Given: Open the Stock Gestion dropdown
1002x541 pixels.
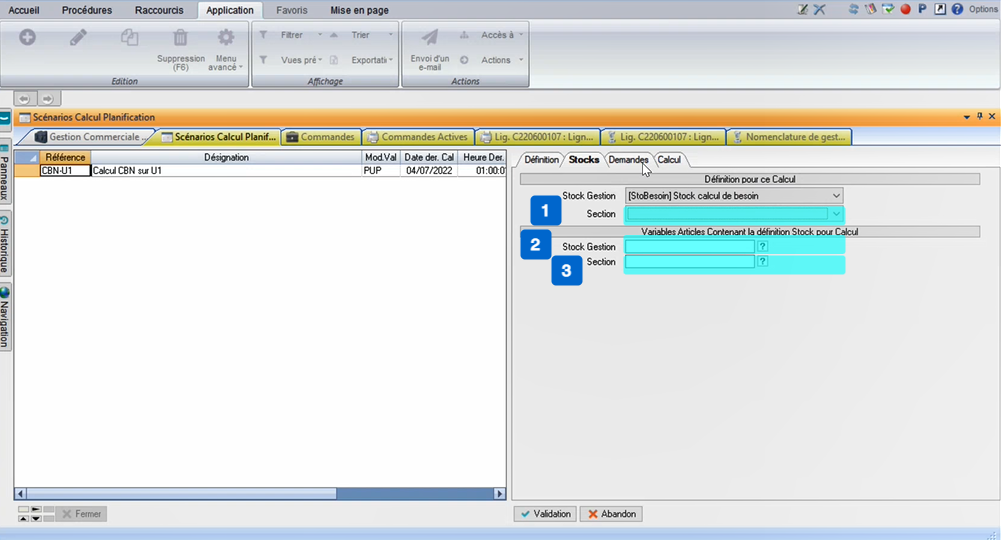Looking at the screenshot, I should click(836, 196).
